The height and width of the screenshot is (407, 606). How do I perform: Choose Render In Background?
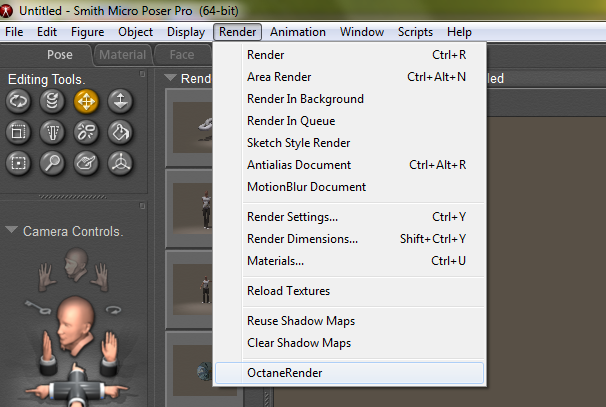[x=349, y=99]
